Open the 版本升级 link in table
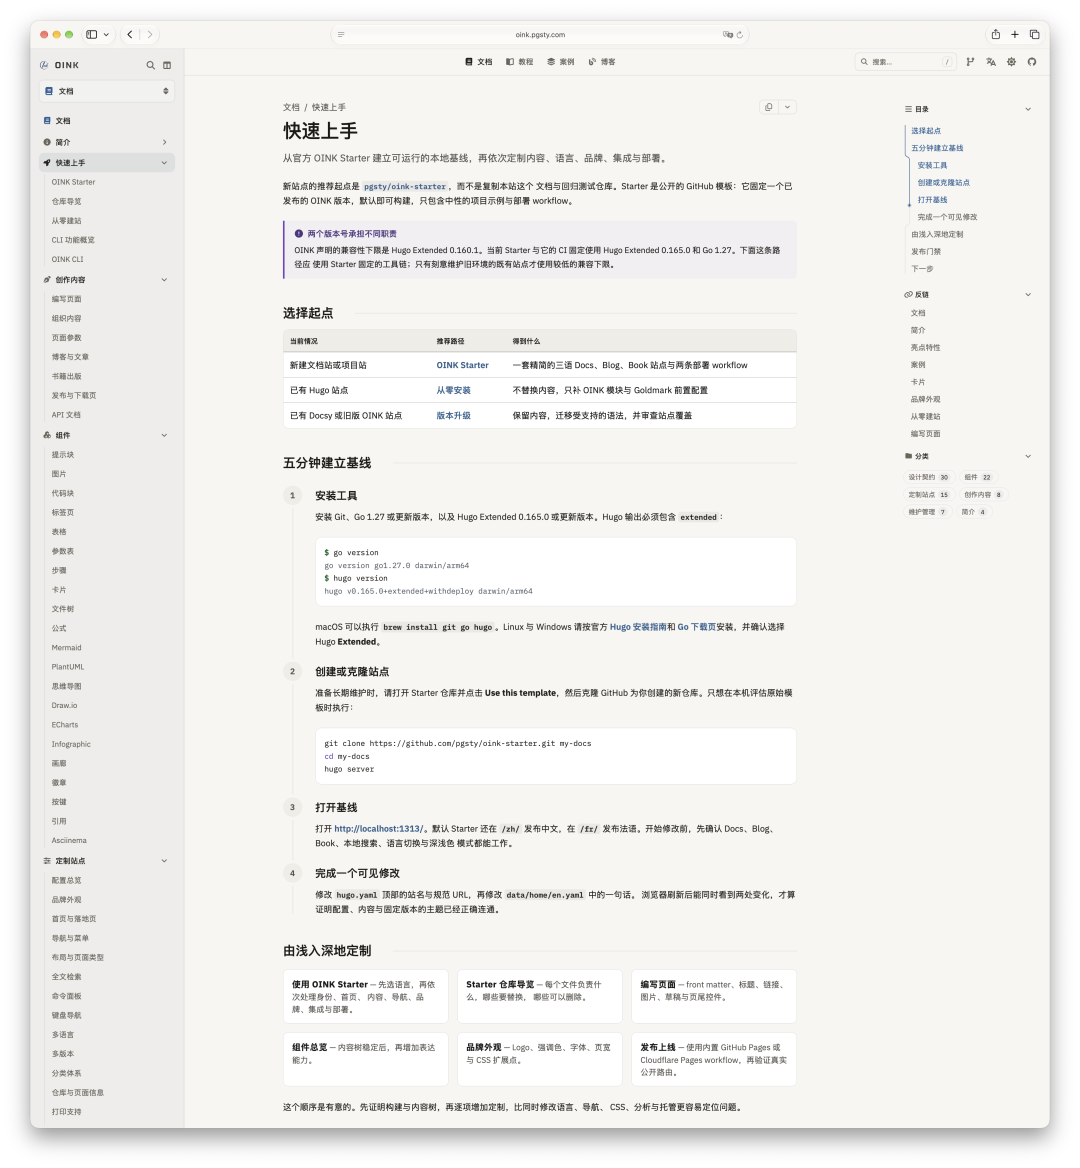The image size is (1080, 1168). point(454,416)
